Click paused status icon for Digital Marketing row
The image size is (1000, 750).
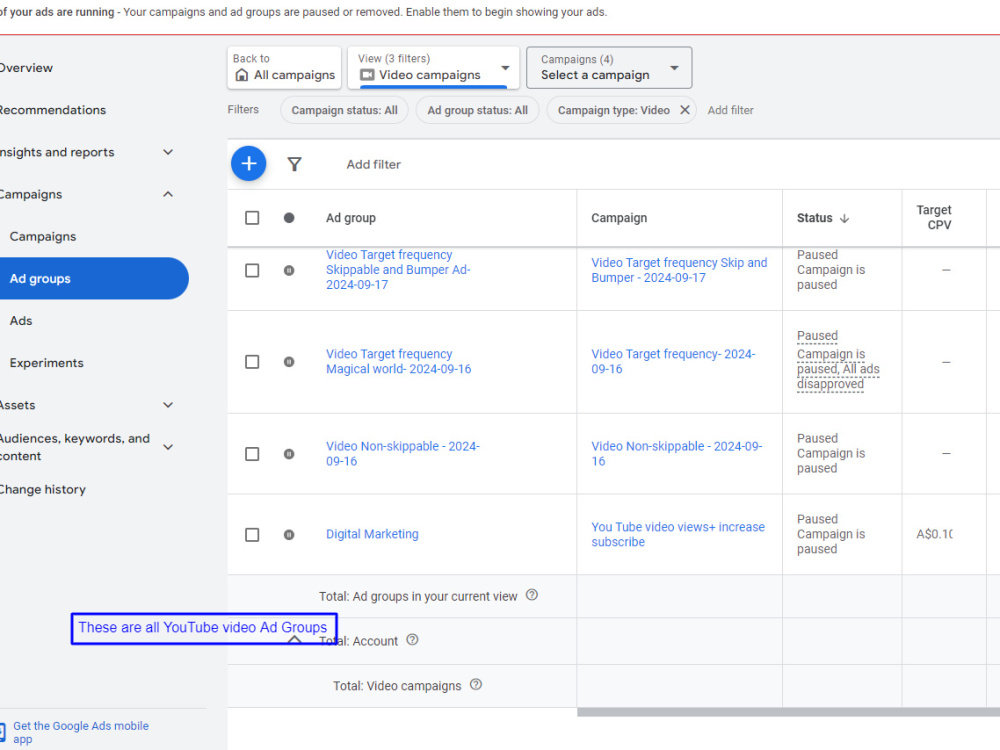289,534
